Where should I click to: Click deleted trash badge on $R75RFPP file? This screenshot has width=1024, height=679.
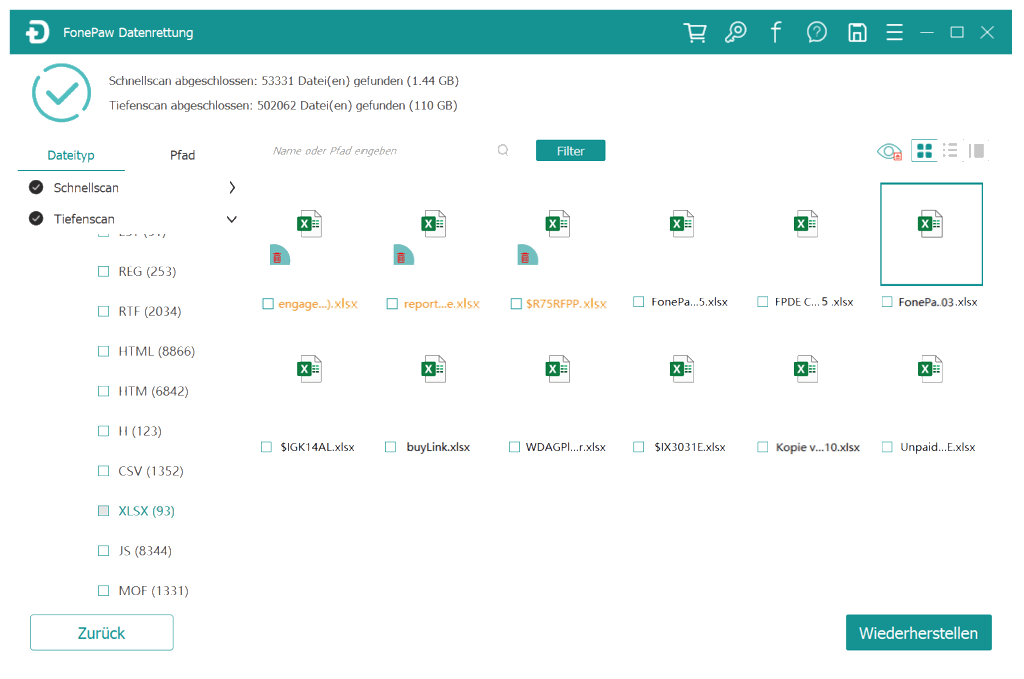527,255
